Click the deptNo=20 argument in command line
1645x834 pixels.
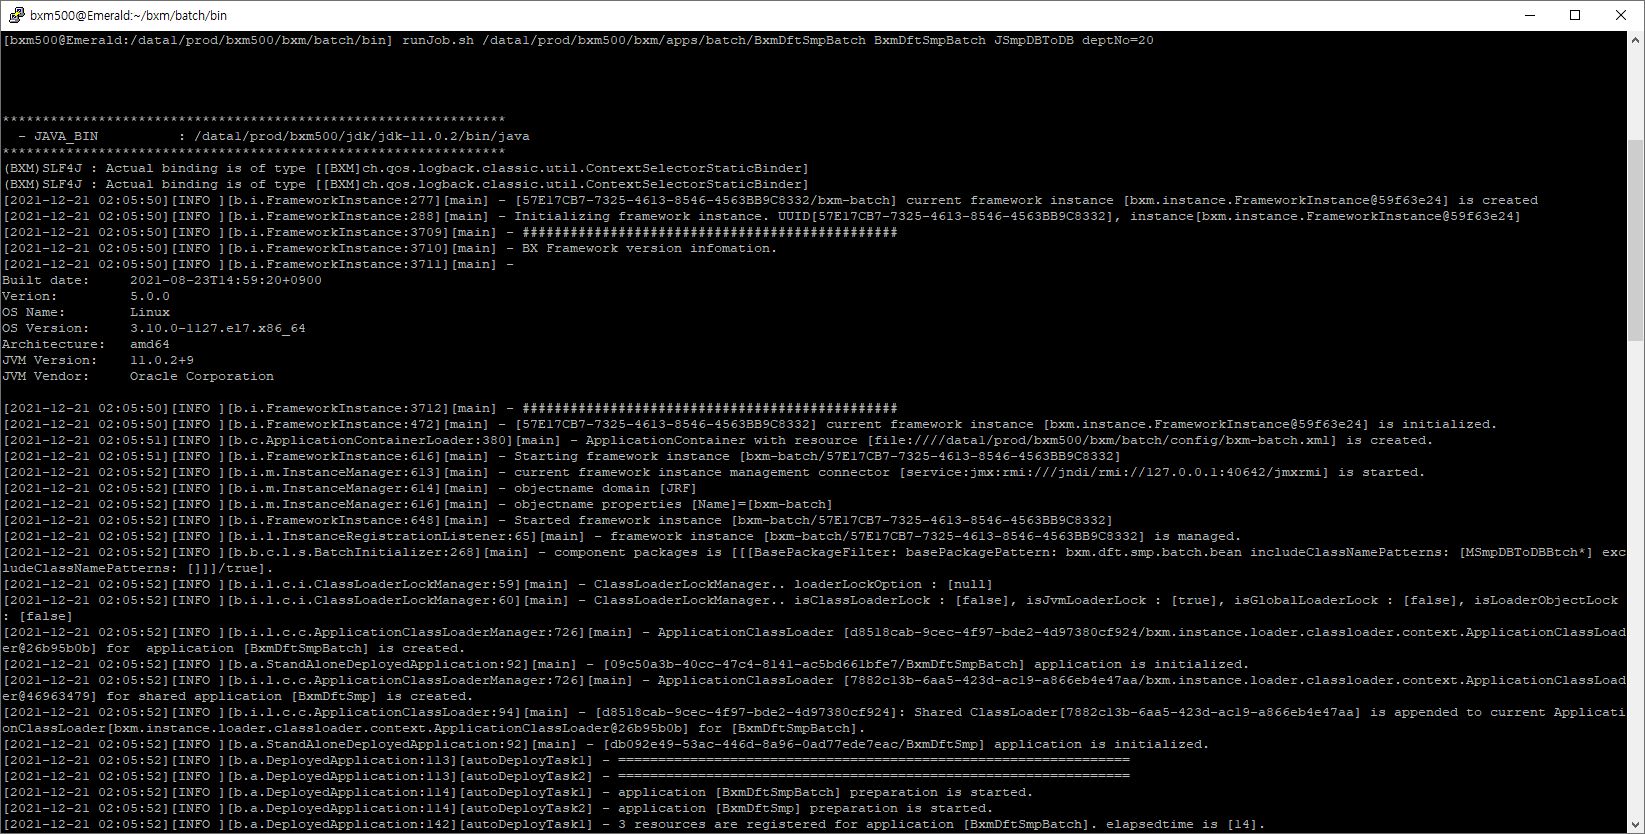(x=1117, y=41)
